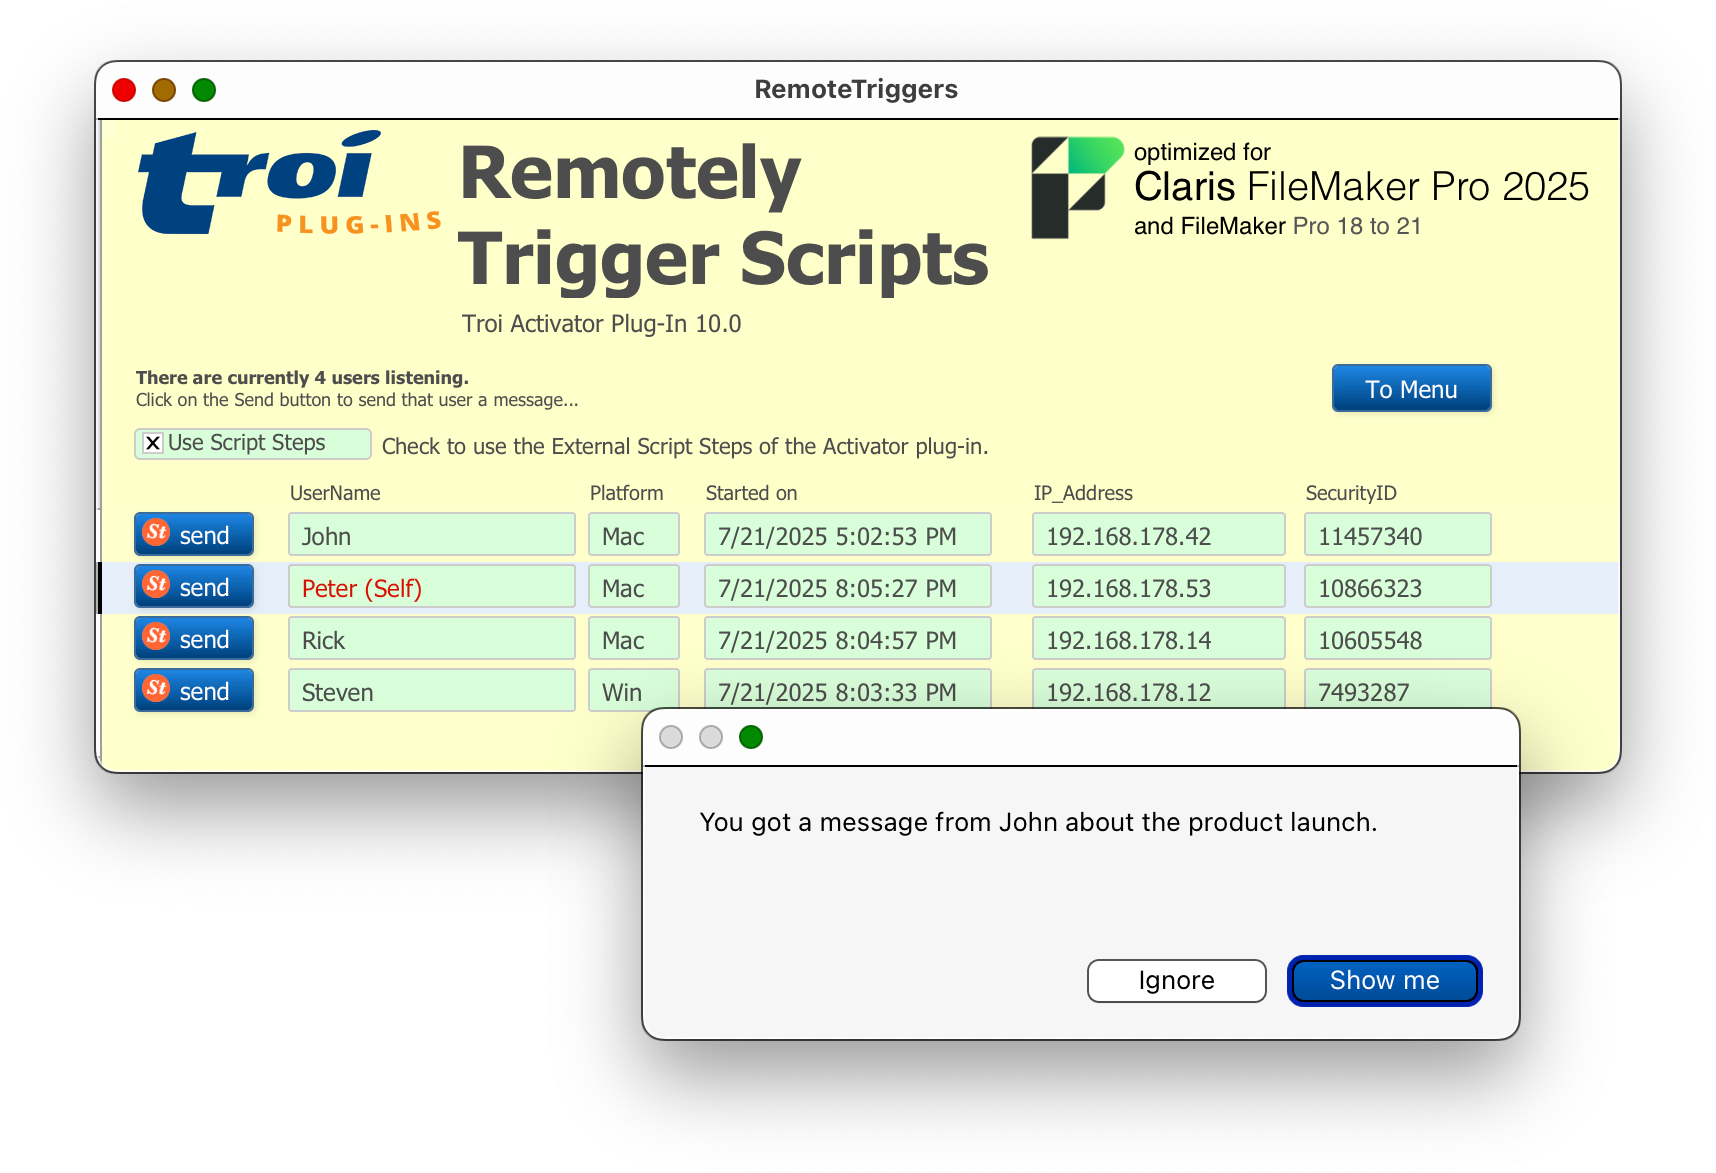Click SecurityID 10866323
This screenshot has height=1173, width=1716.
[x=1398, y=586]
